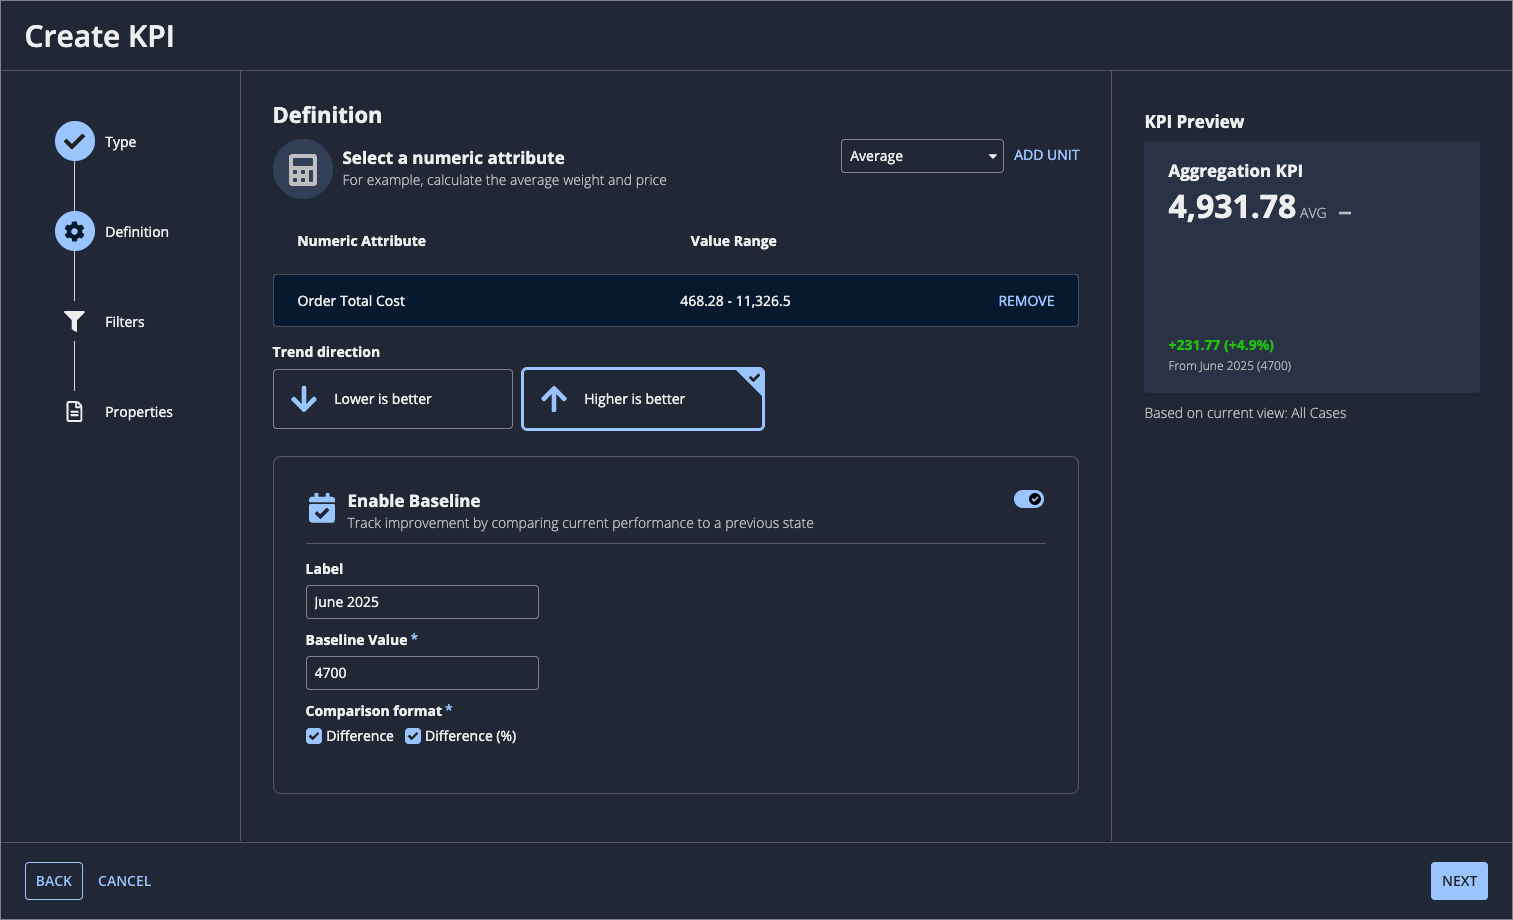Click the From June 2025 (4700) text

[1230, 366]
